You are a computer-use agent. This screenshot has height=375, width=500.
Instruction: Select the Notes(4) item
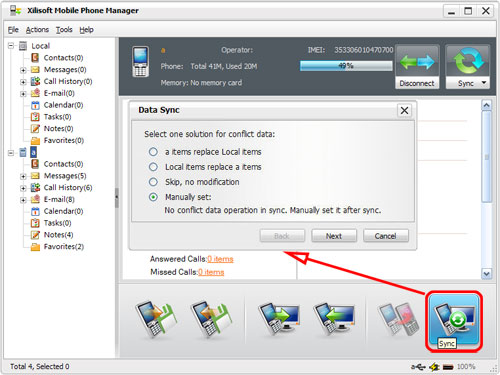click(x=58, y=235)
